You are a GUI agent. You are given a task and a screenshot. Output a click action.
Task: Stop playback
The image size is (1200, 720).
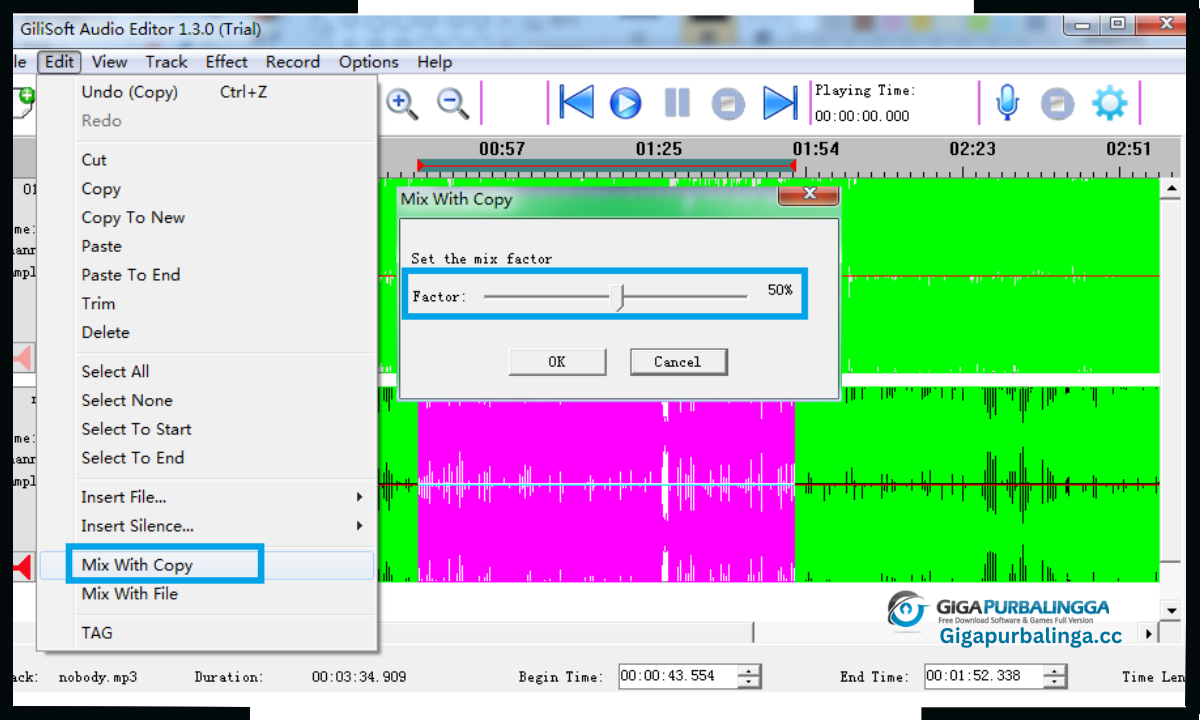click(728, 103)
